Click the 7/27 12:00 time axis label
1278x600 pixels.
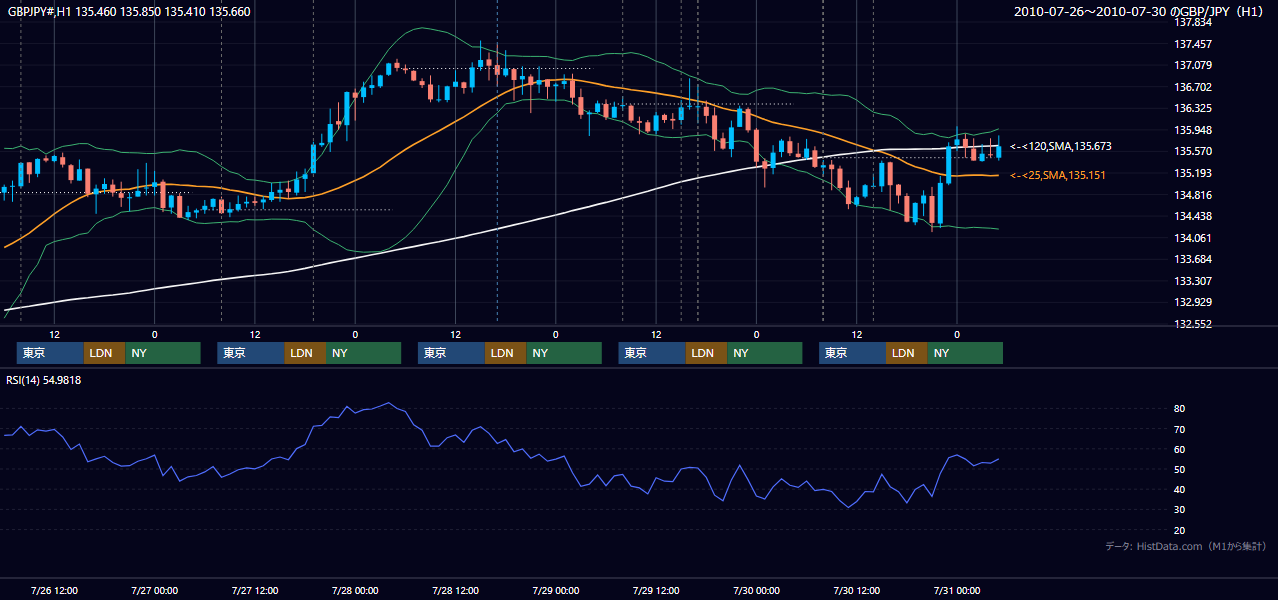tap(254, 590)
